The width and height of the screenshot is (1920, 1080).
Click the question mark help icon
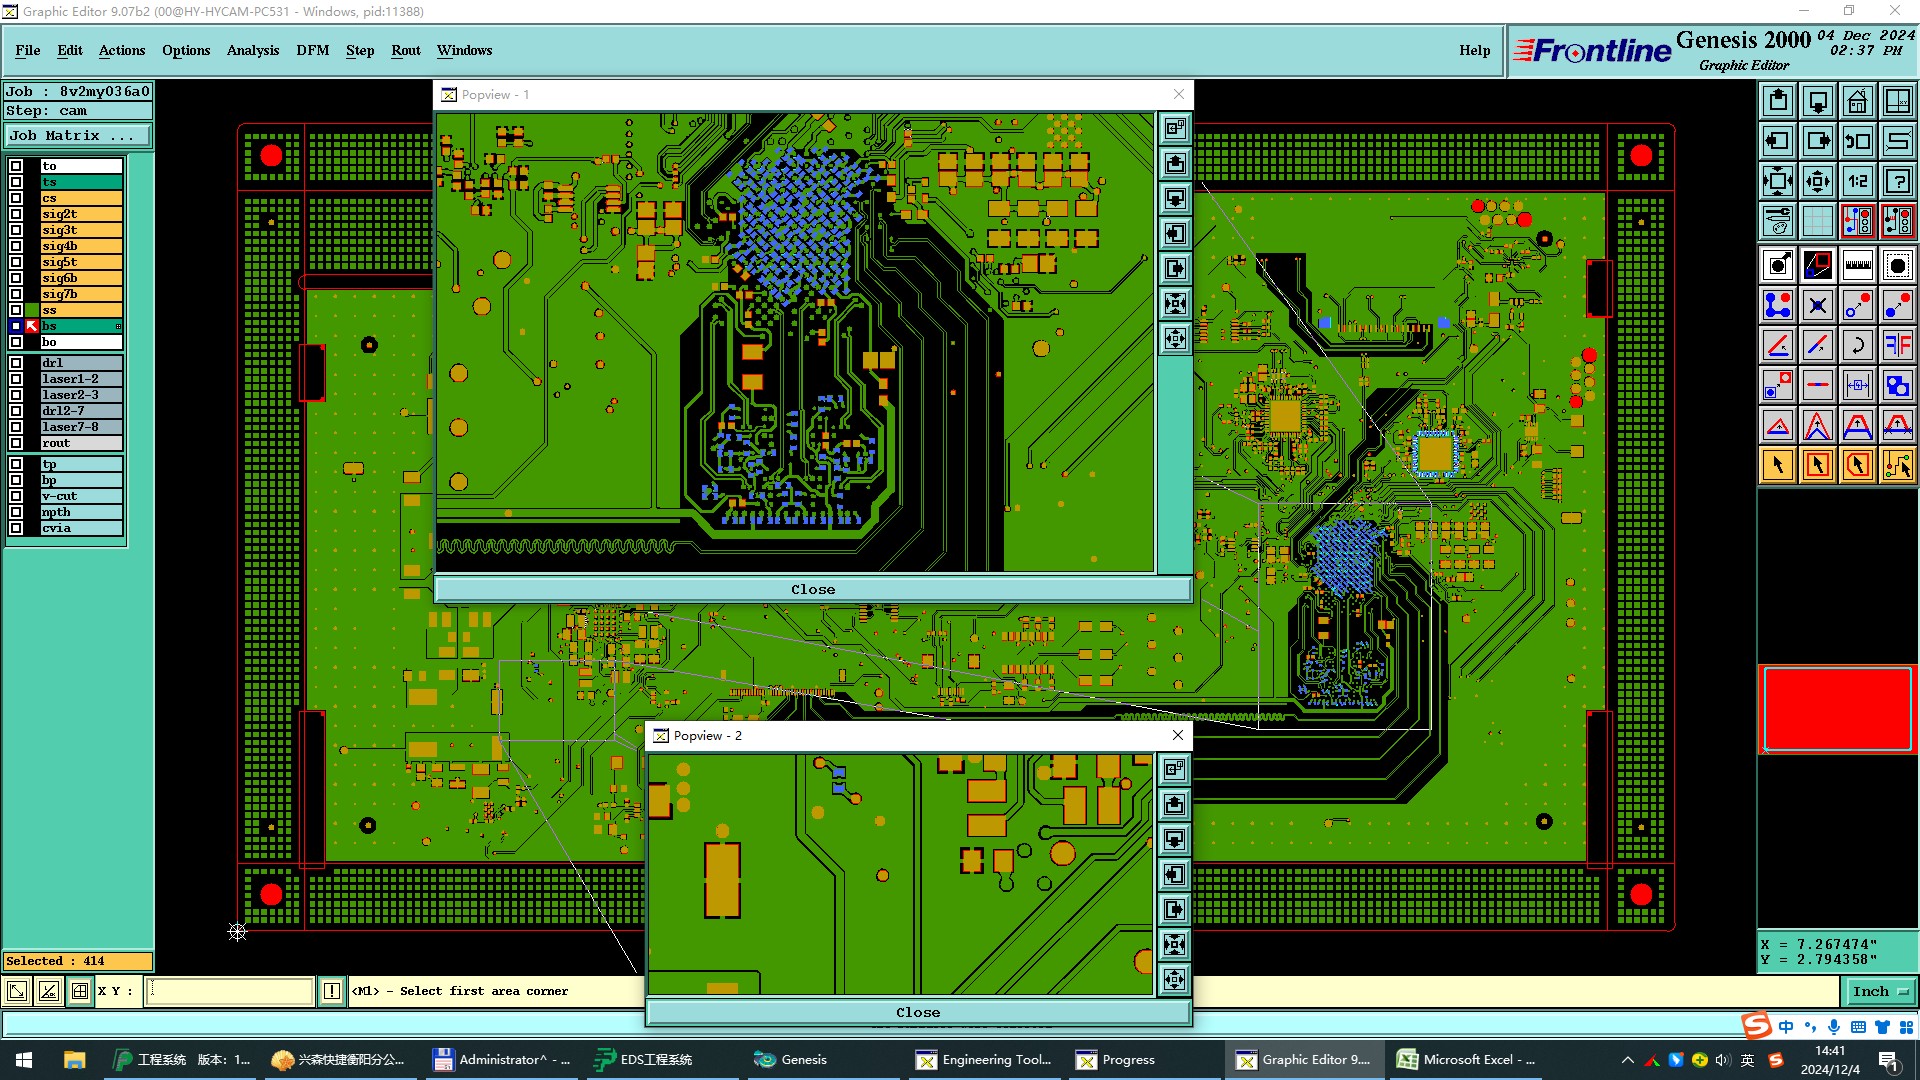(1897, 181)
